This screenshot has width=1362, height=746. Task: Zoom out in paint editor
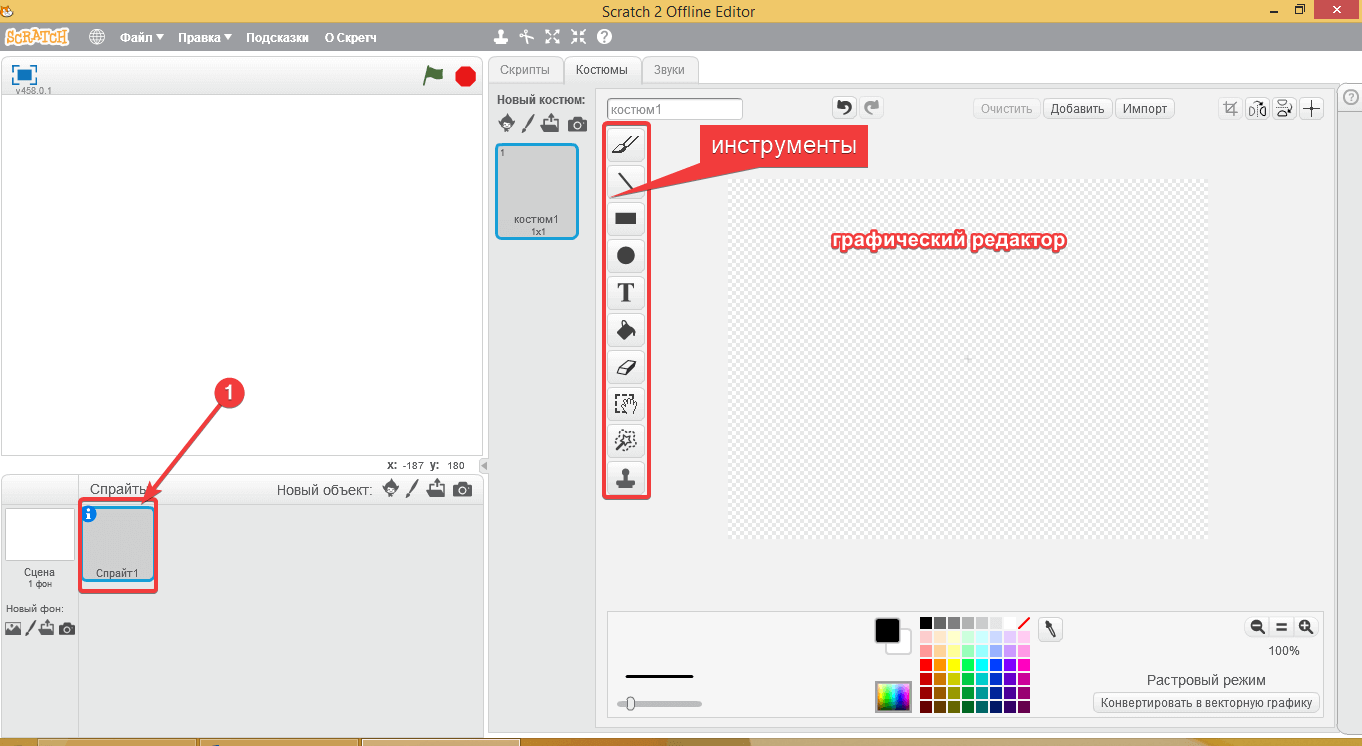click(1257, 627)
